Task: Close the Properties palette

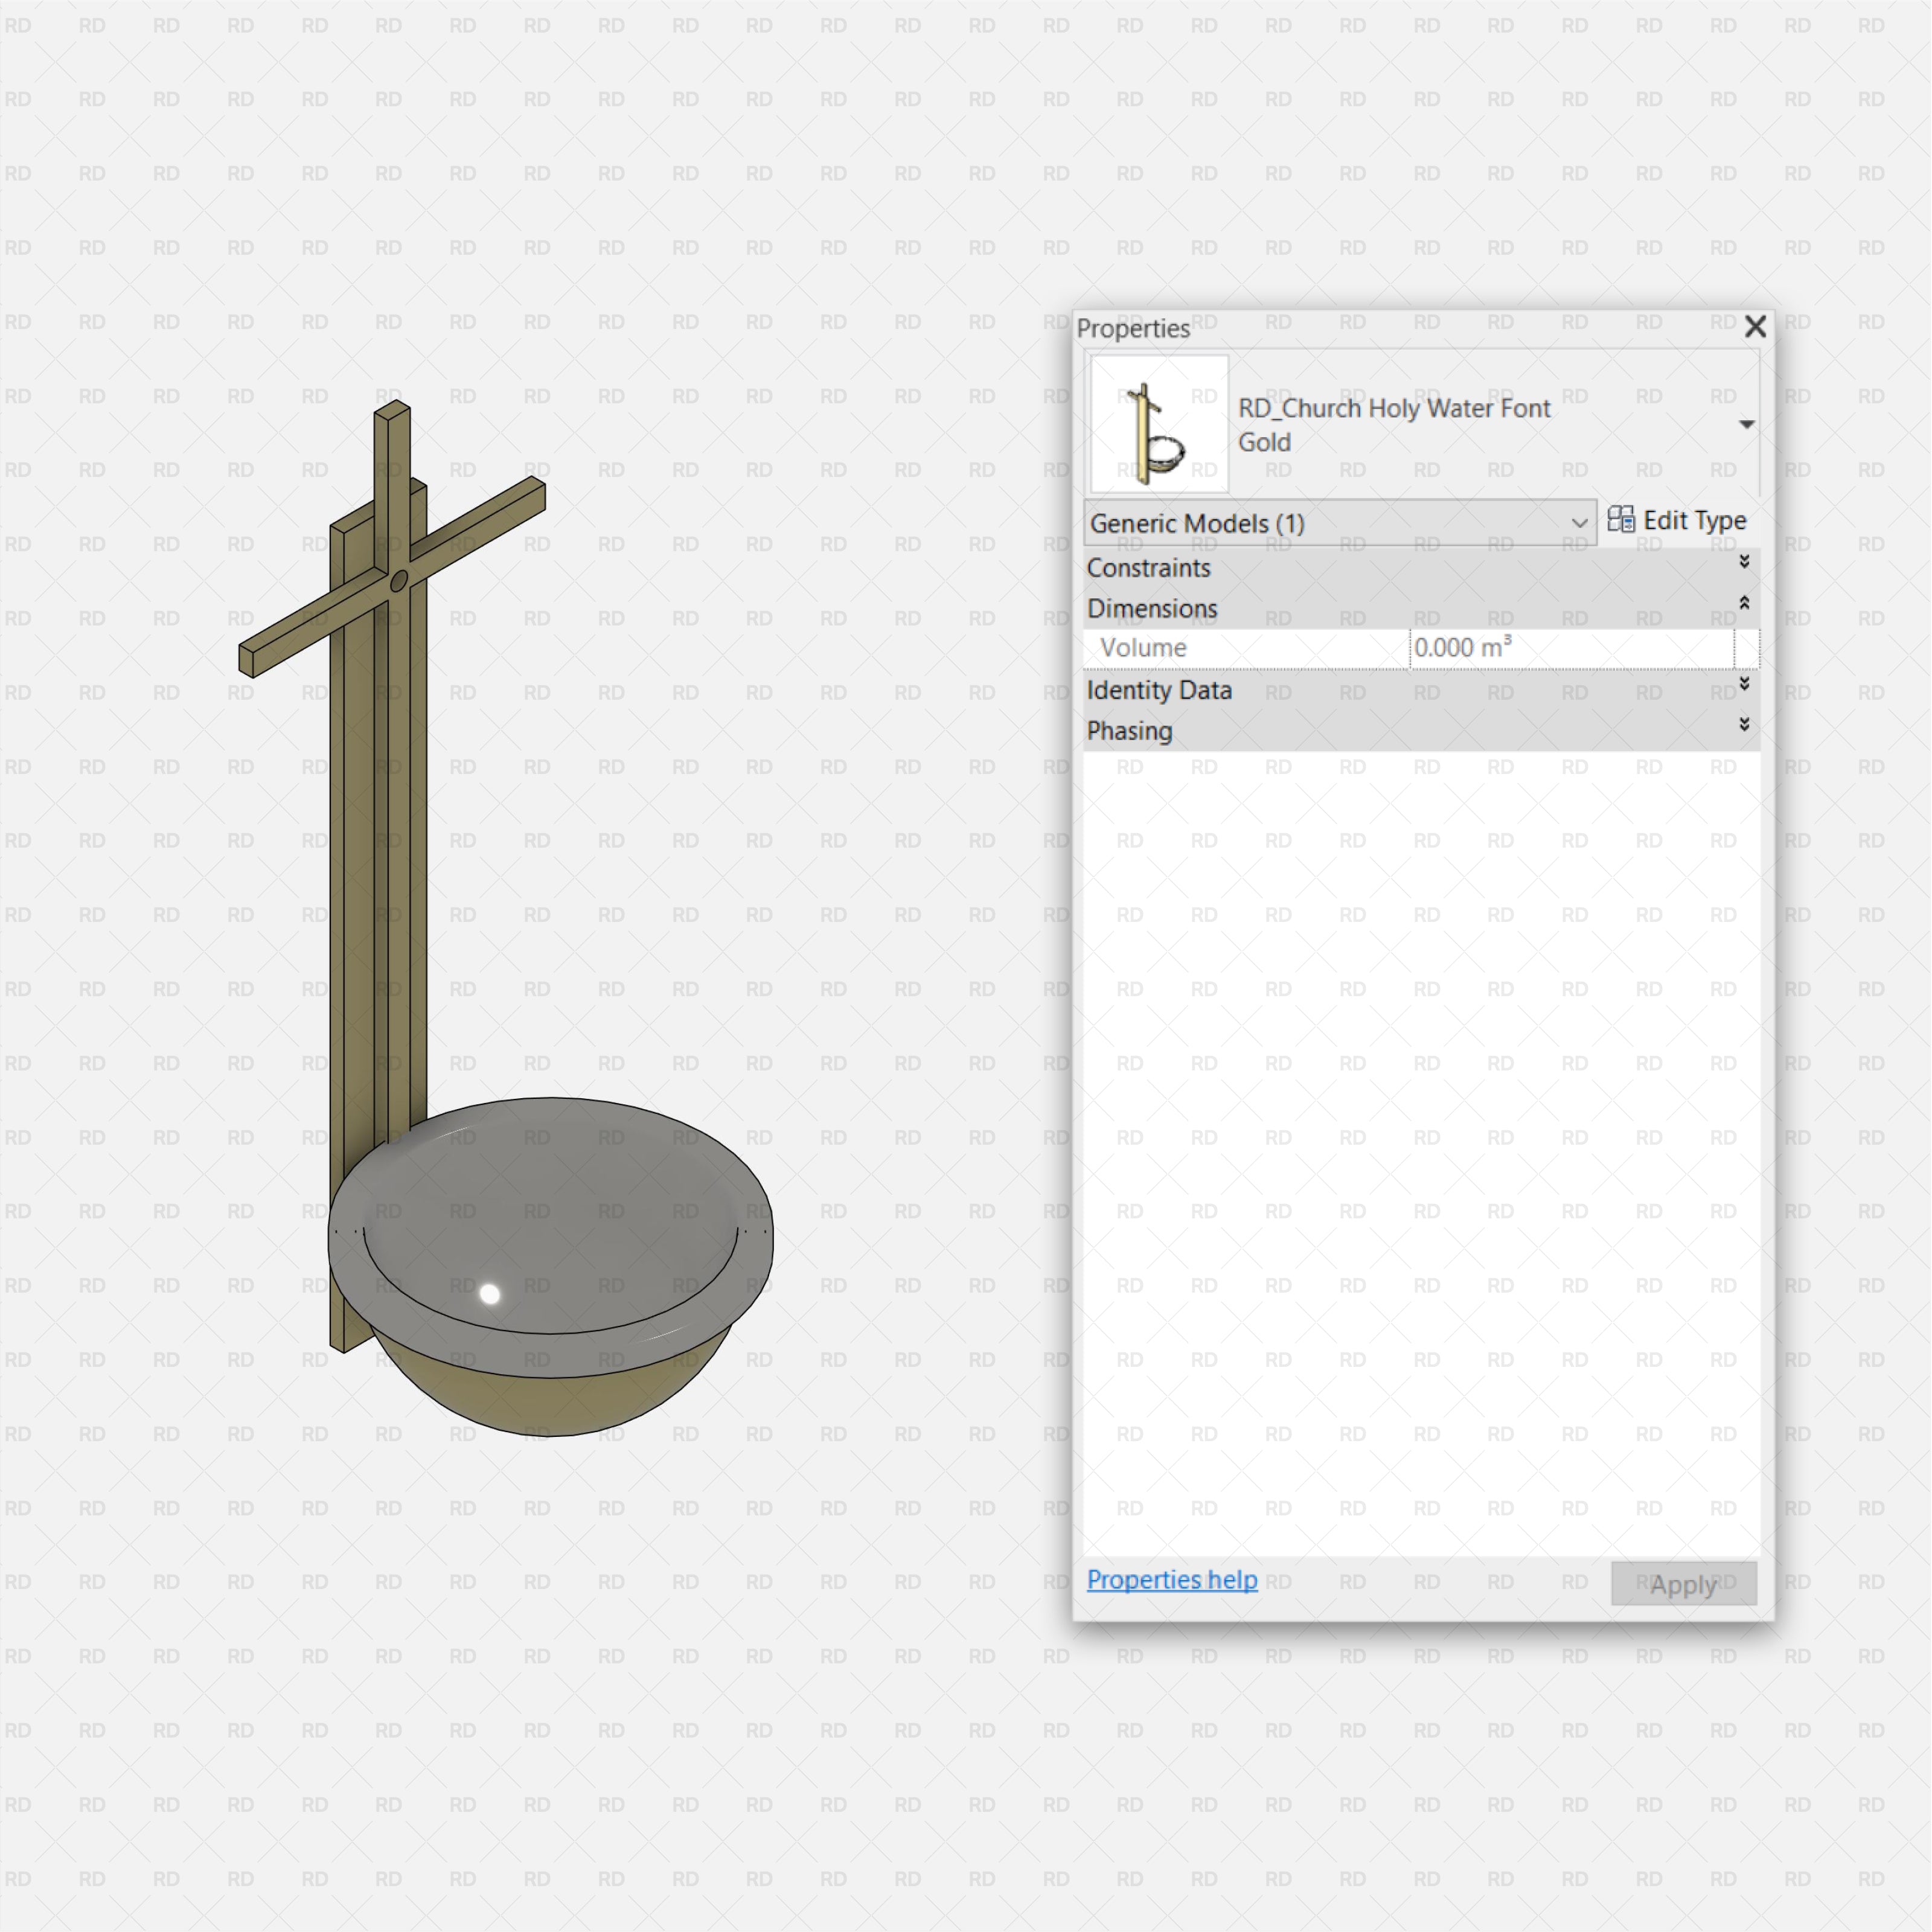Action: pyautogui.click(x=1755, y=327)
